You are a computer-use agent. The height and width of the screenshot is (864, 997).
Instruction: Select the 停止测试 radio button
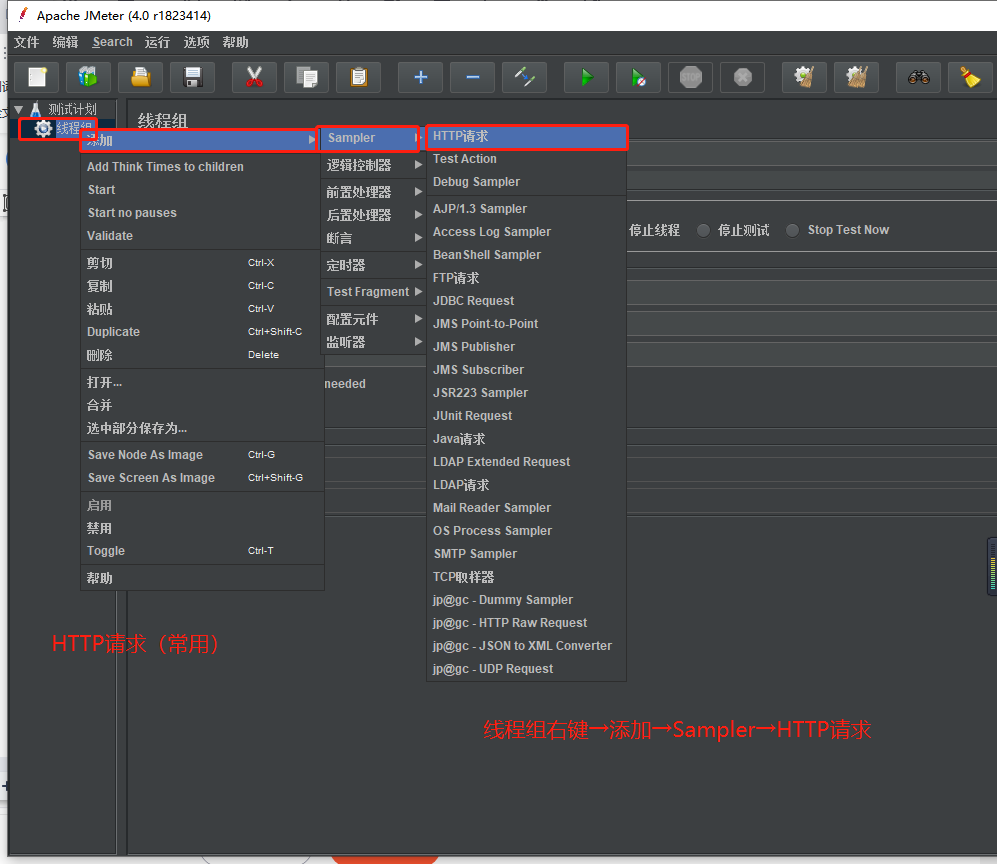click(703, 230)
